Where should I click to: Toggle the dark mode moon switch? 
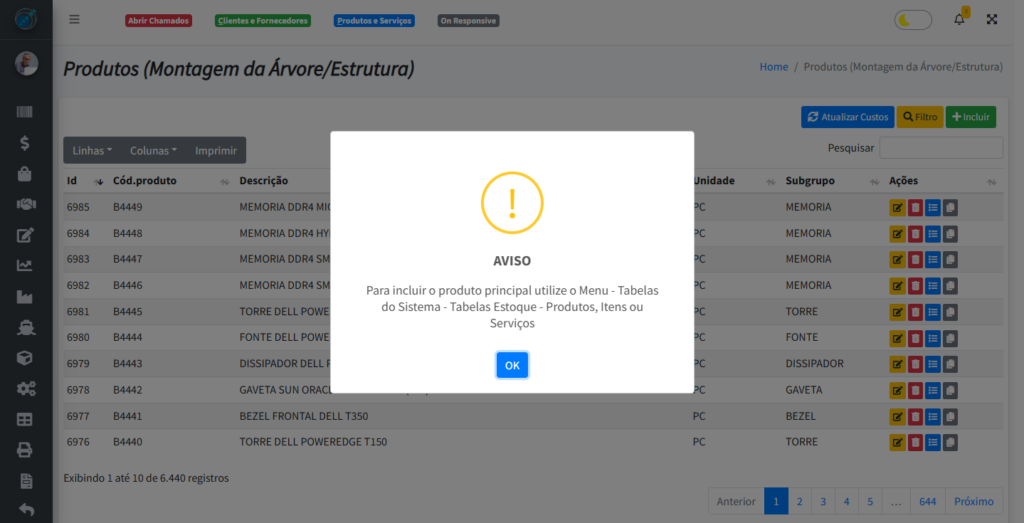point(912,20)
